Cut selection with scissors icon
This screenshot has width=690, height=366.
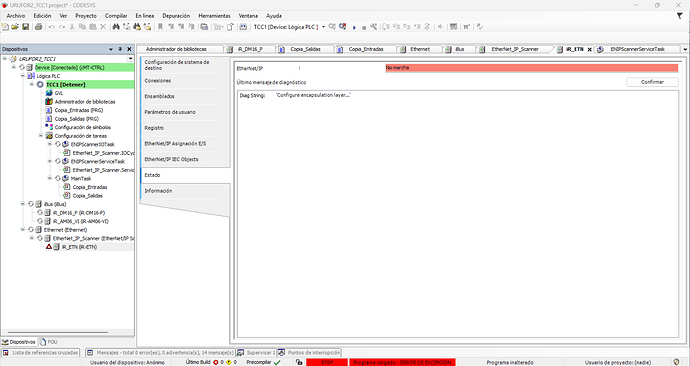pos(72,27)
